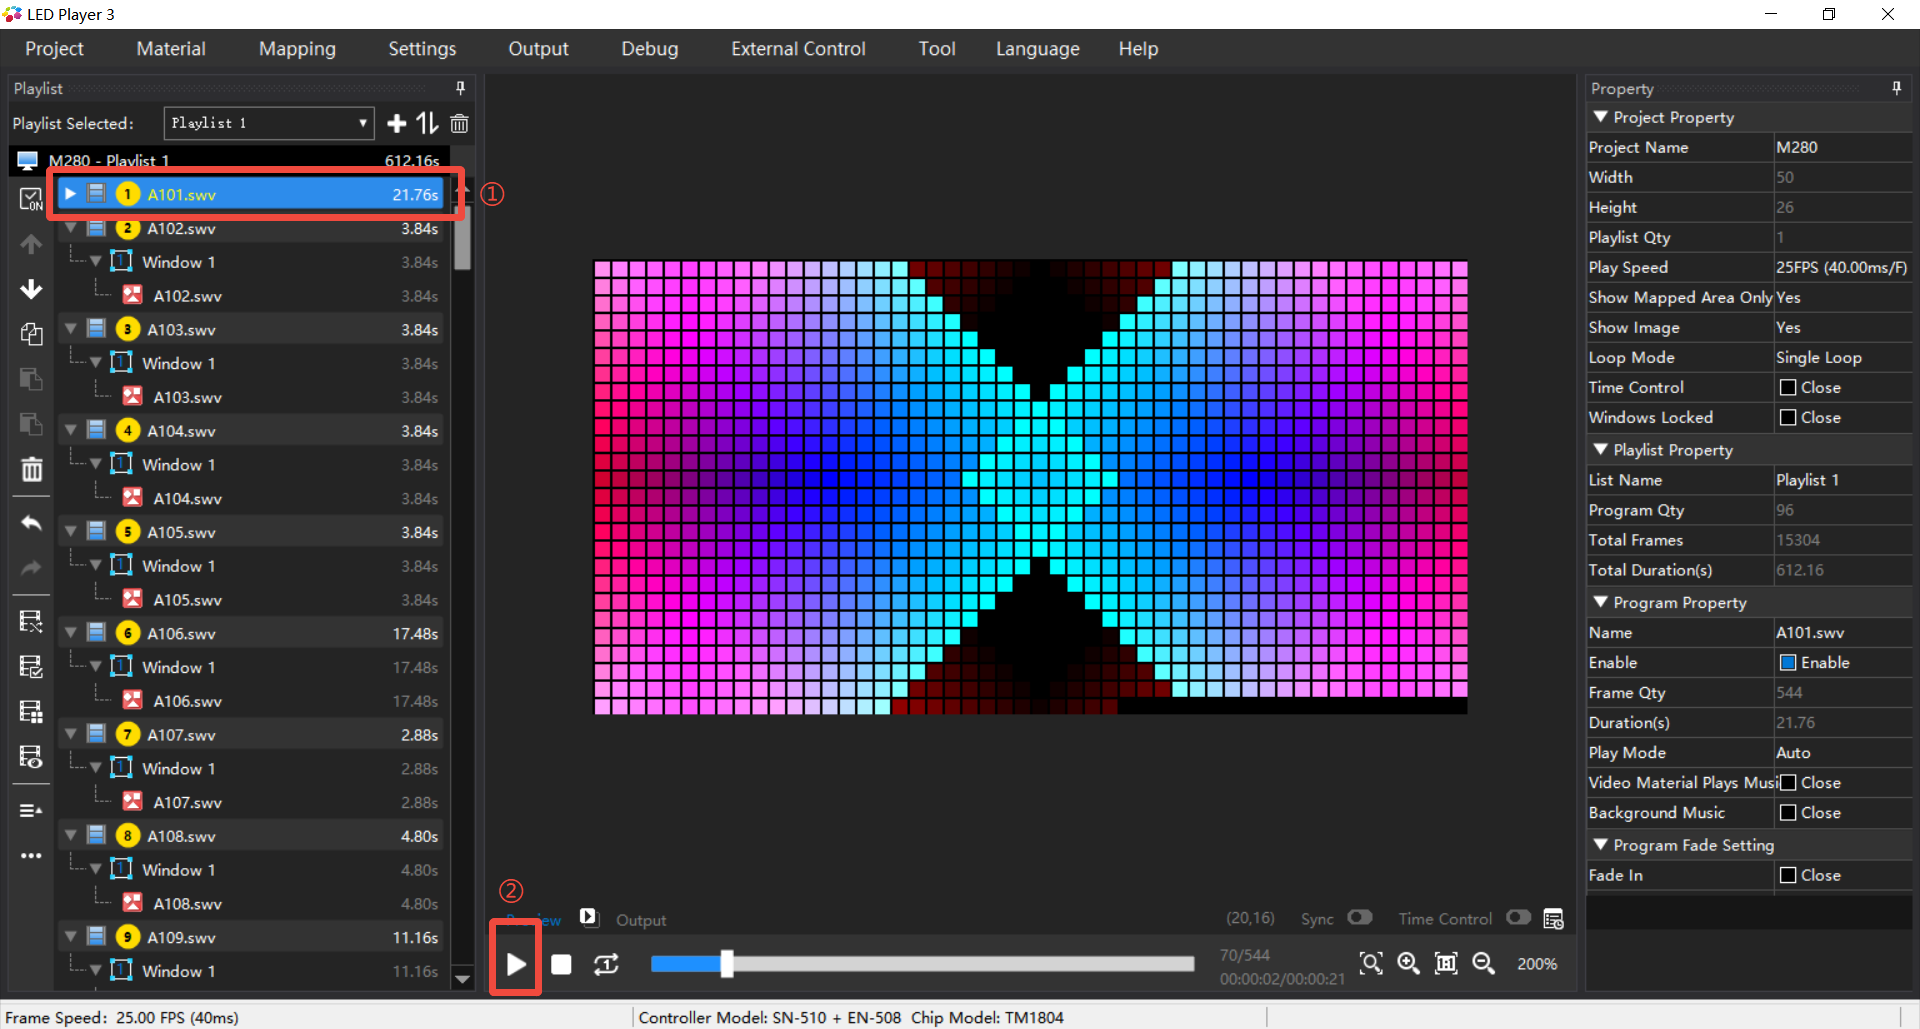Check the Windows Locked checkbox

tap(1788, 418)
